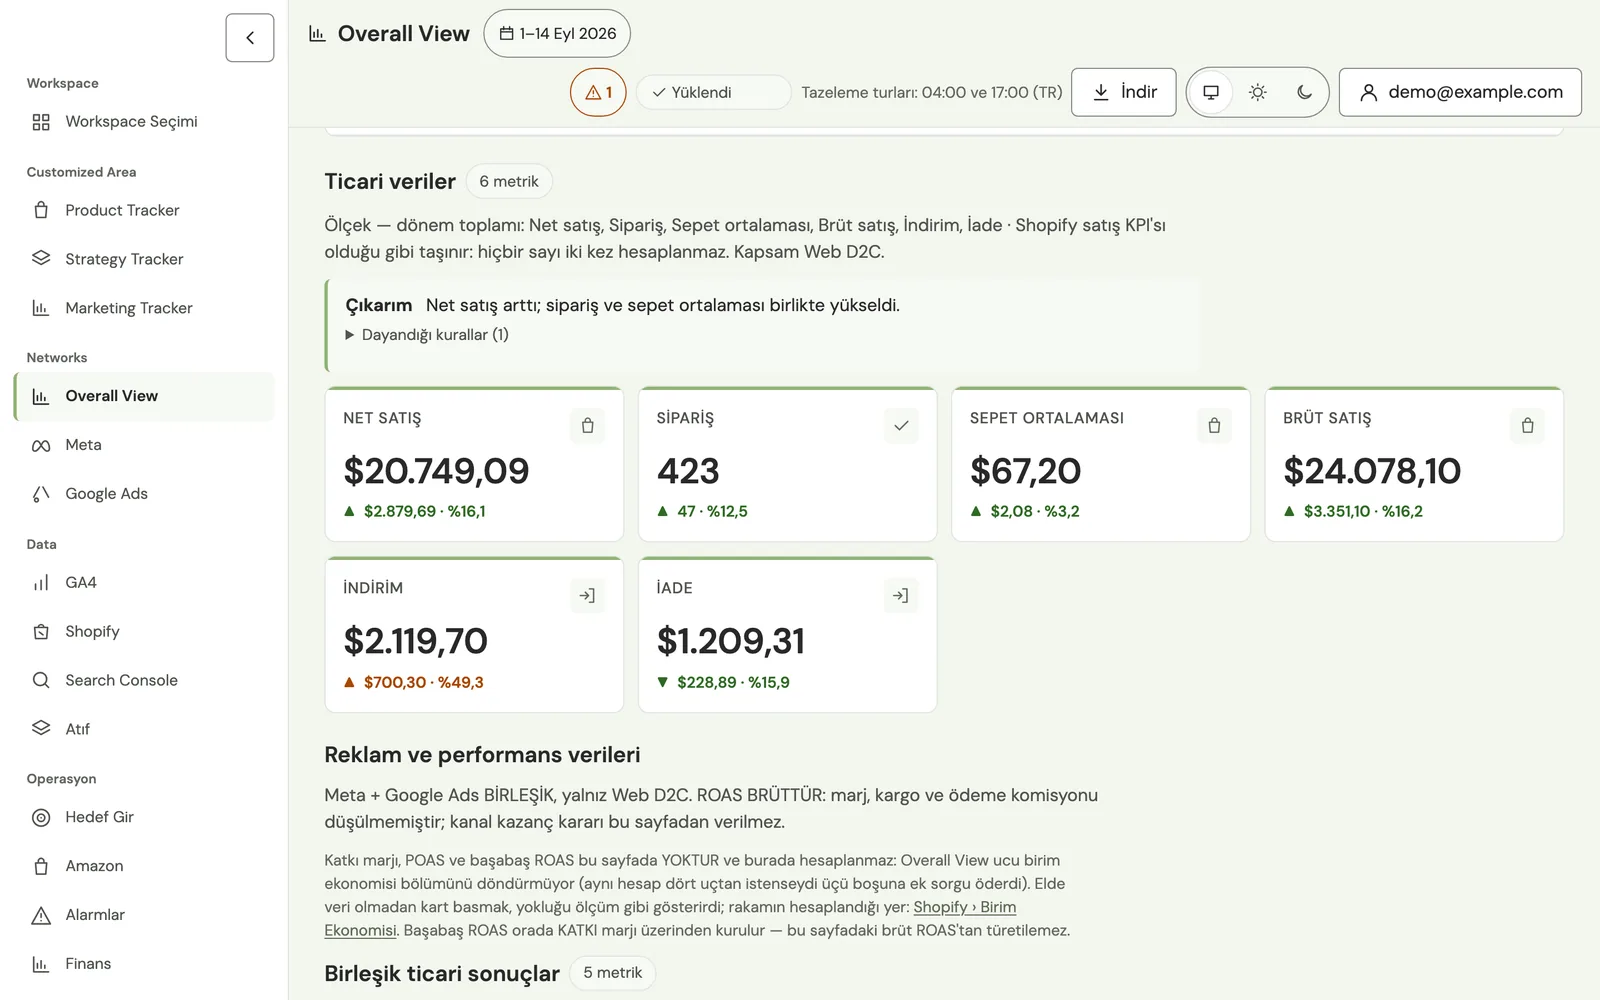Switch to dark theme moon icon

point(1304,92)
